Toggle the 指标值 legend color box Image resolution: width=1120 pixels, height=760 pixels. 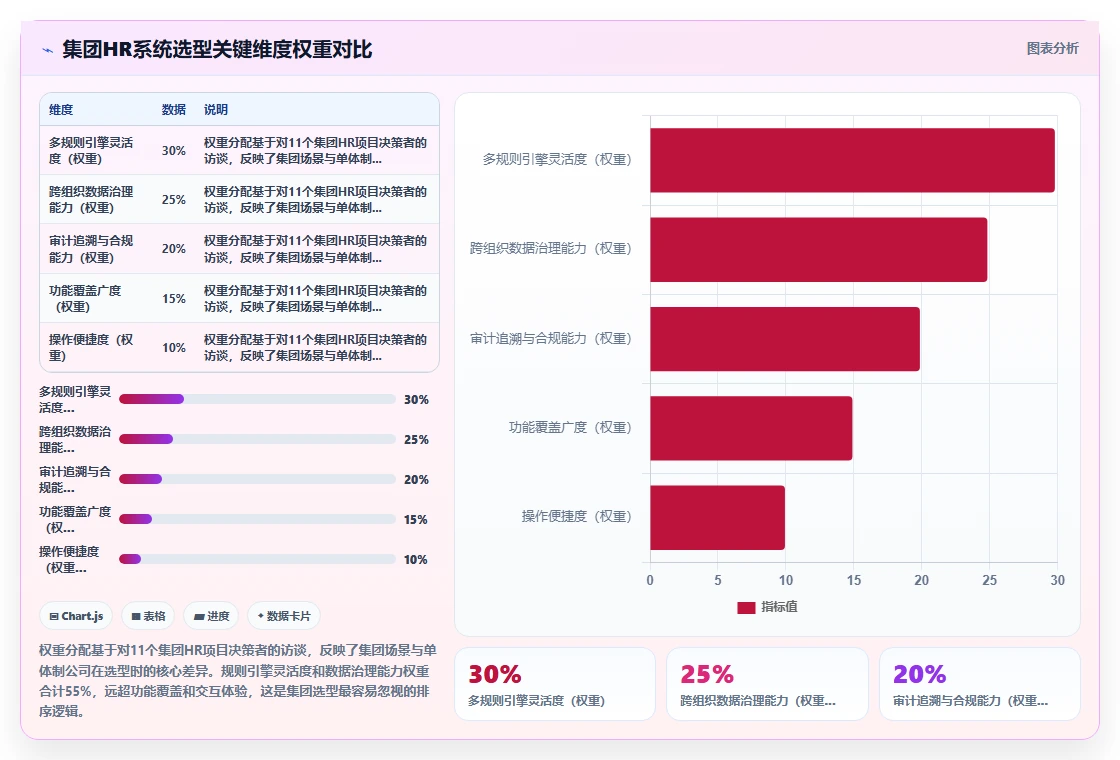pyautogui.click(x=746, y=607)
